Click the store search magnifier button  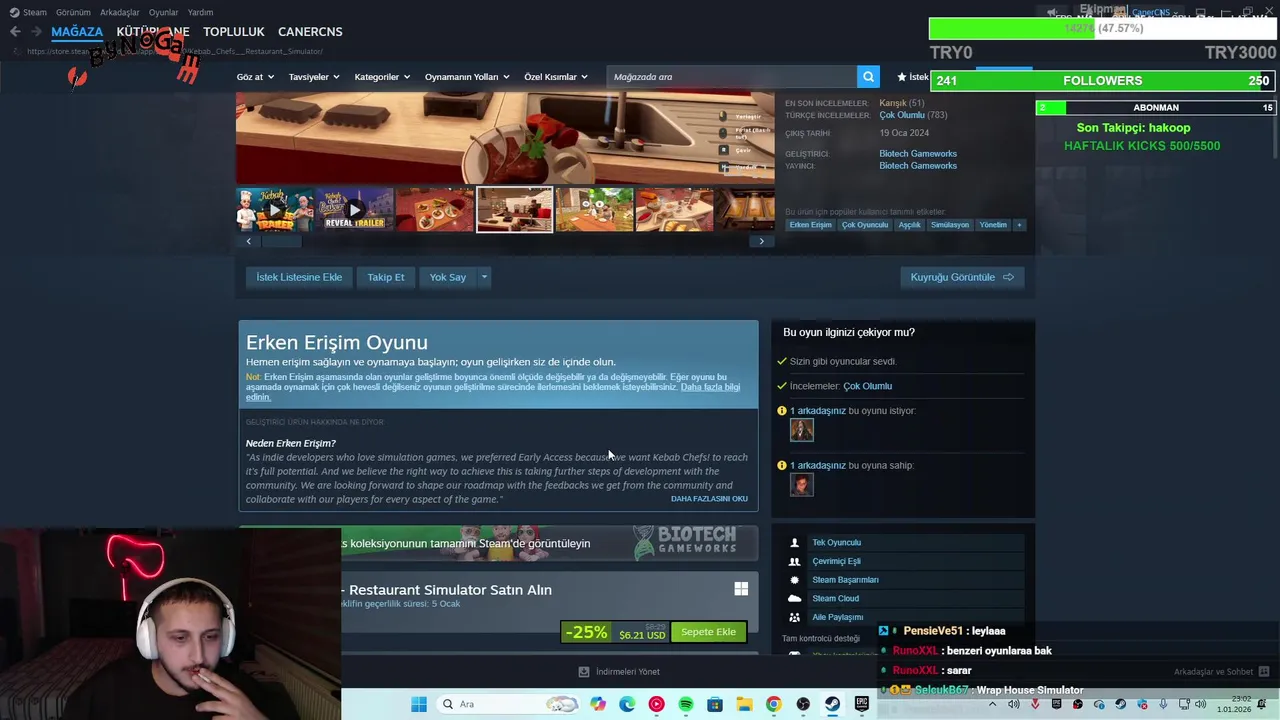pyautogui.click(x=868, y=76)
